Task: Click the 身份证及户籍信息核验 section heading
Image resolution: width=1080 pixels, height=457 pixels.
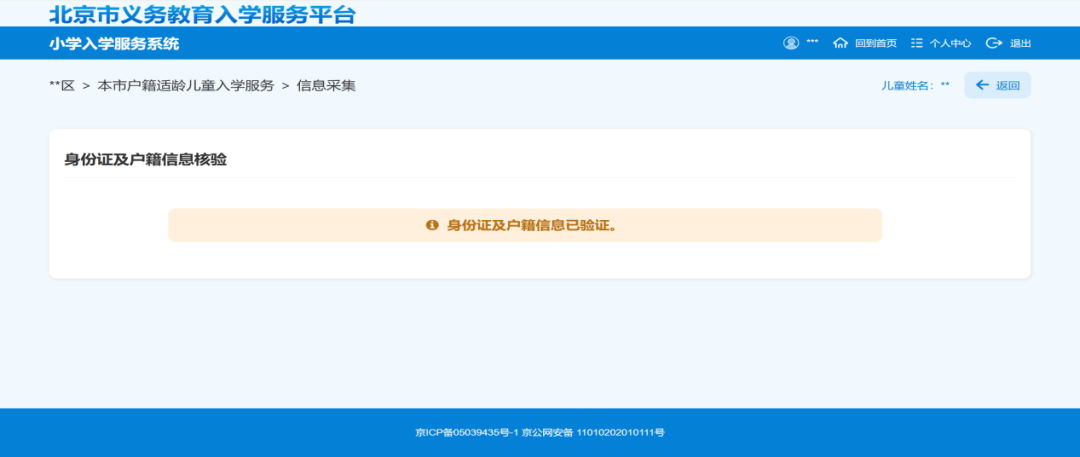Action: click(x=145, y=159)
